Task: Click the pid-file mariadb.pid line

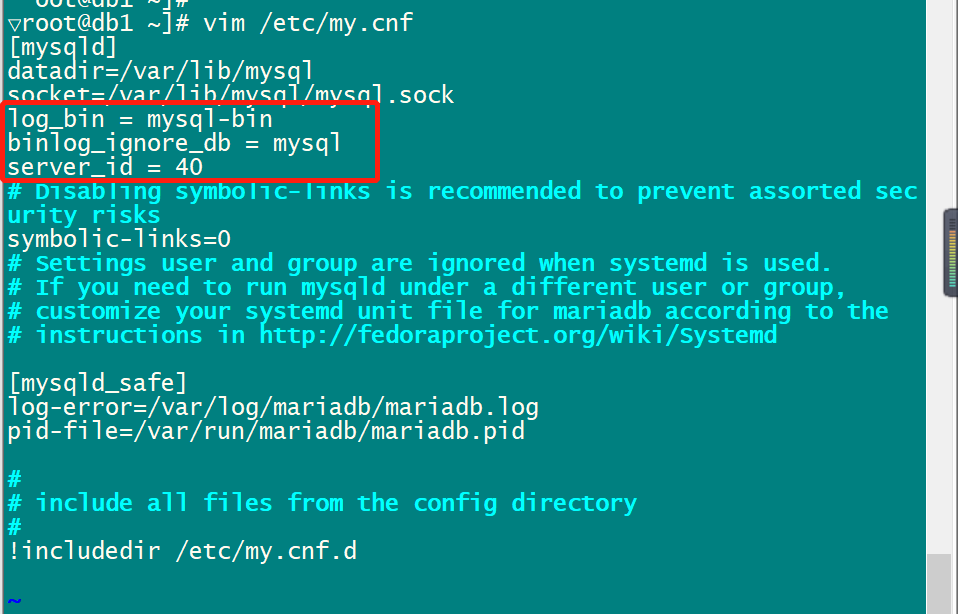Action: pyautogui.click(x=266, y=431)
